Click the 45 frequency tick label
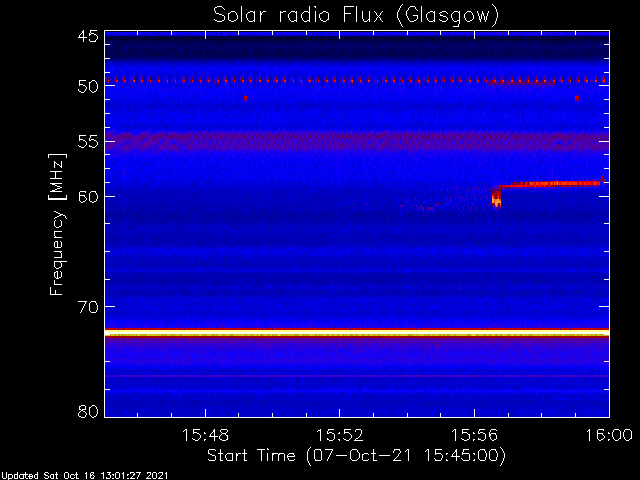This screenshot has height=480, width=640. click(88, 36)
